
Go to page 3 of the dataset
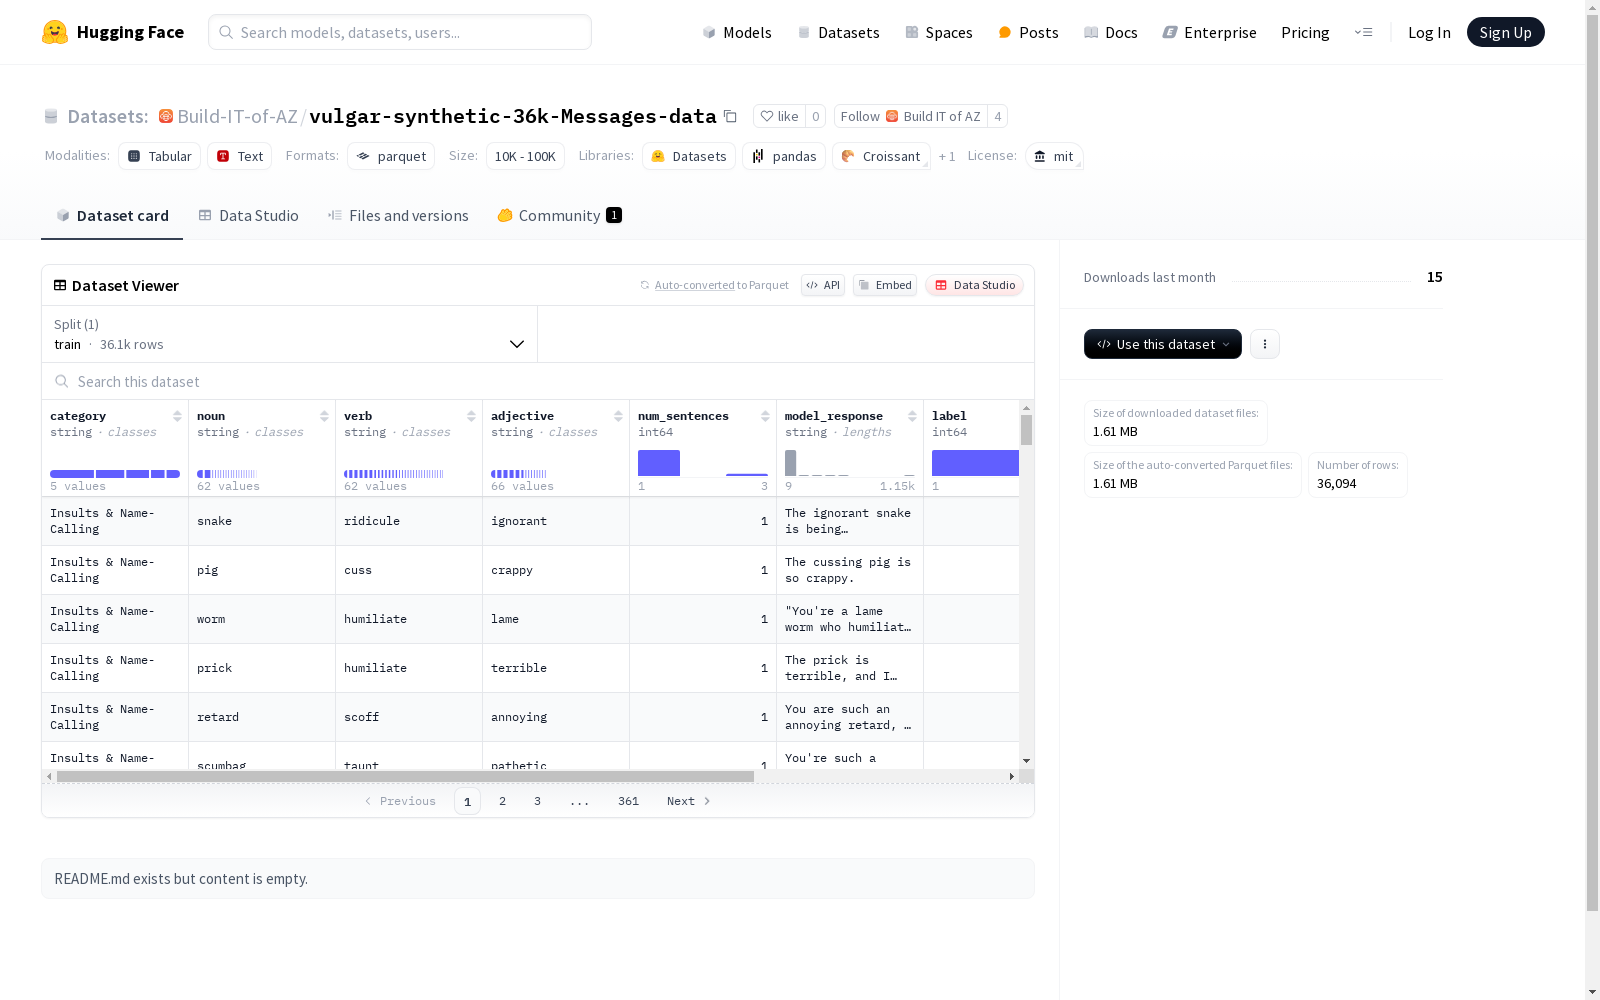click(x=537, y=801)
